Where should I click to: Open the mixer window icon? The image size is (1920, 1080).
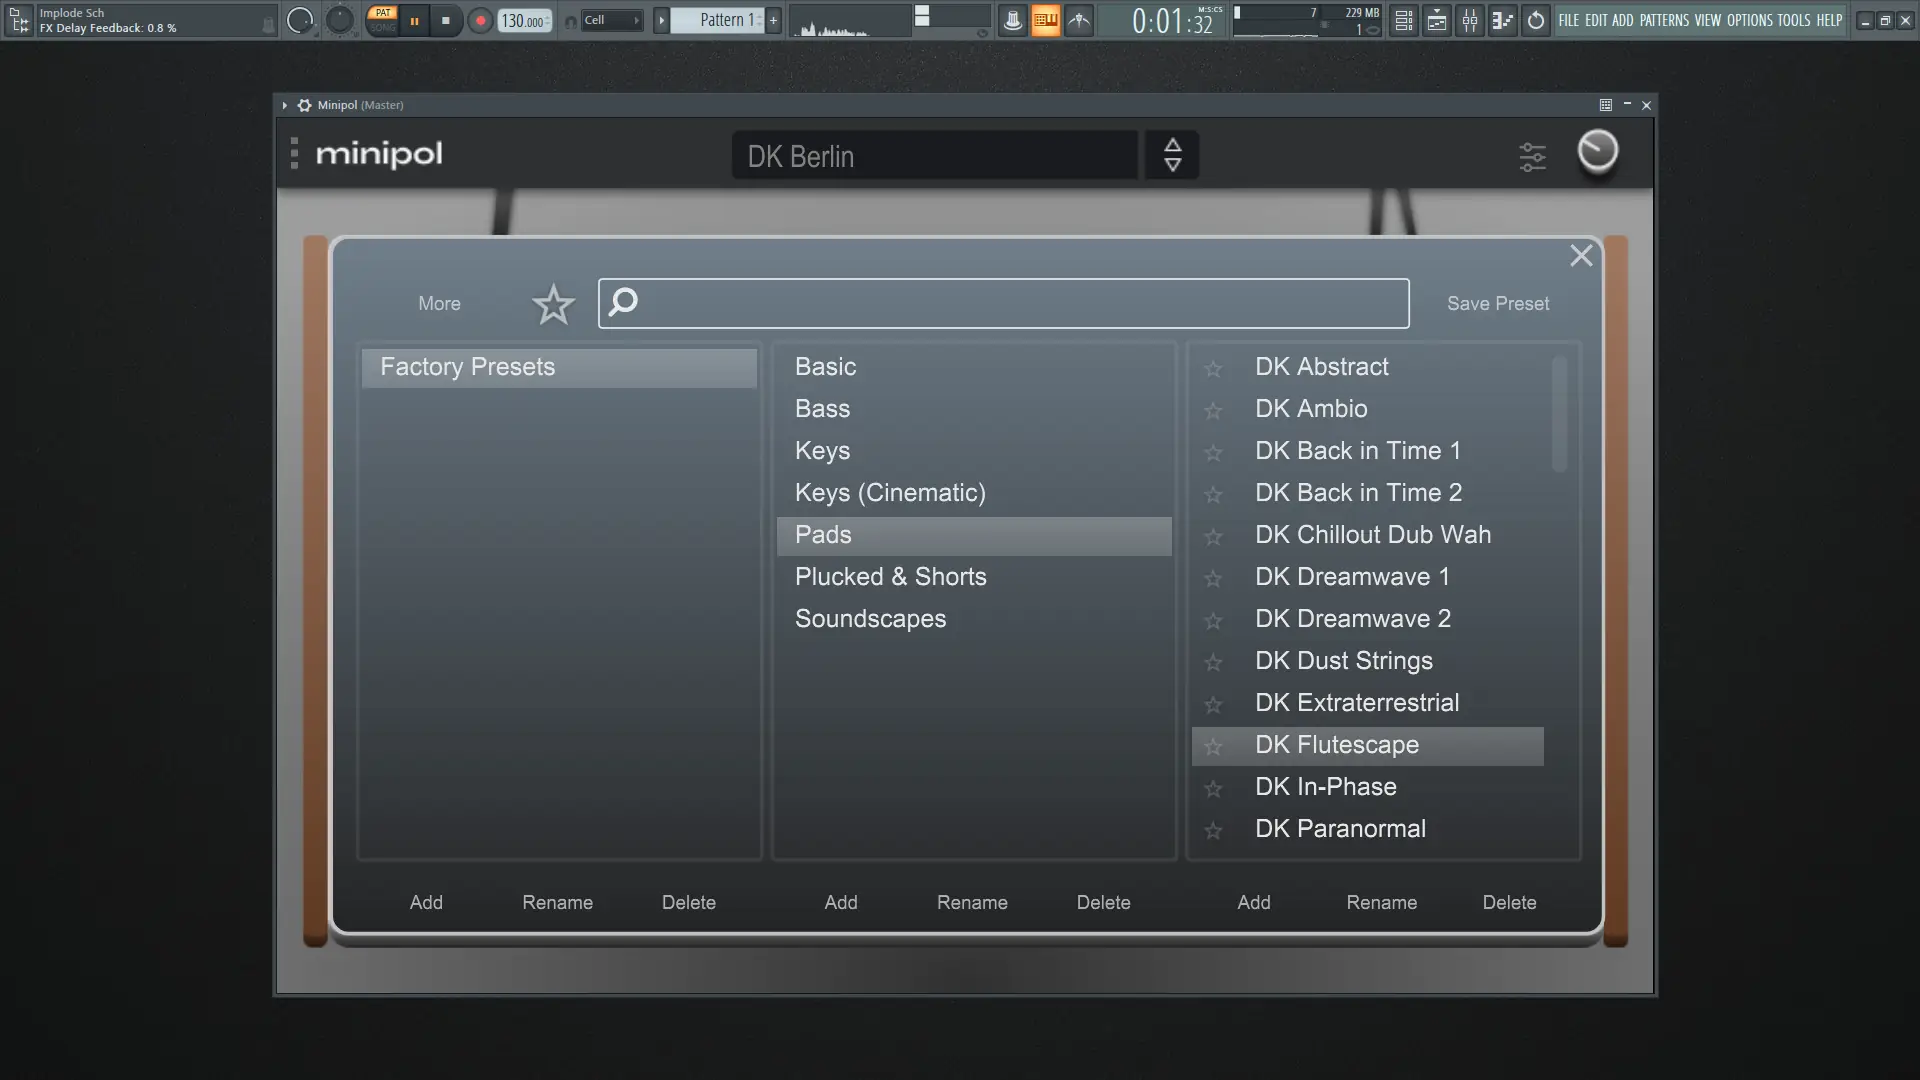click(1469, 21)
